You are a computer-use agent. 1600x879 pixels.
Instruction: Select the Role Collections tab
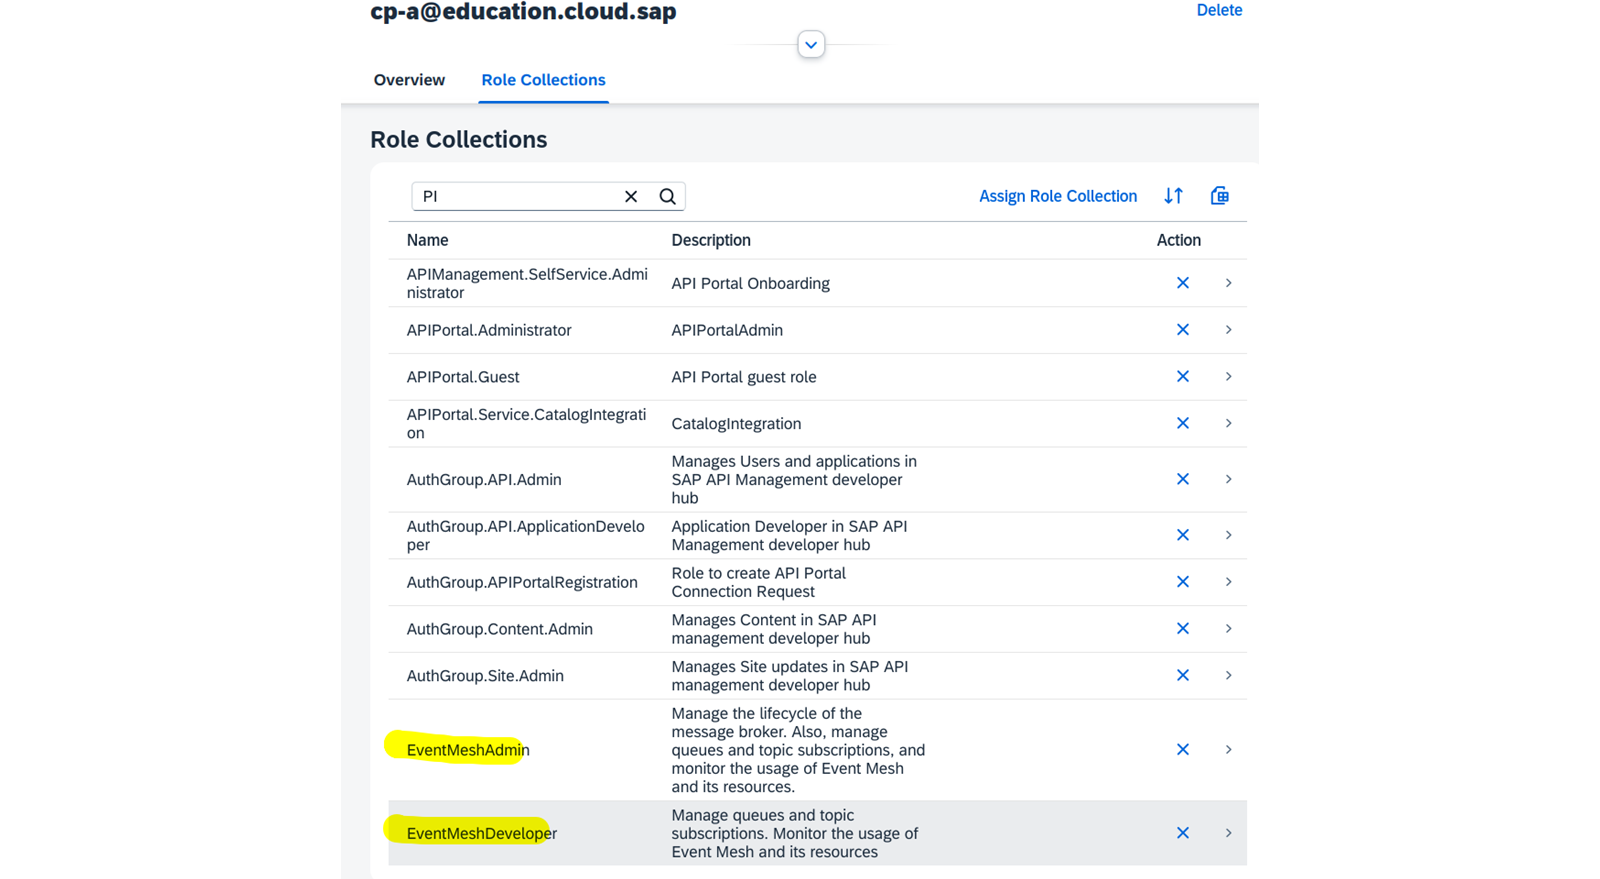pyautogui.click(x=543, y=80)
